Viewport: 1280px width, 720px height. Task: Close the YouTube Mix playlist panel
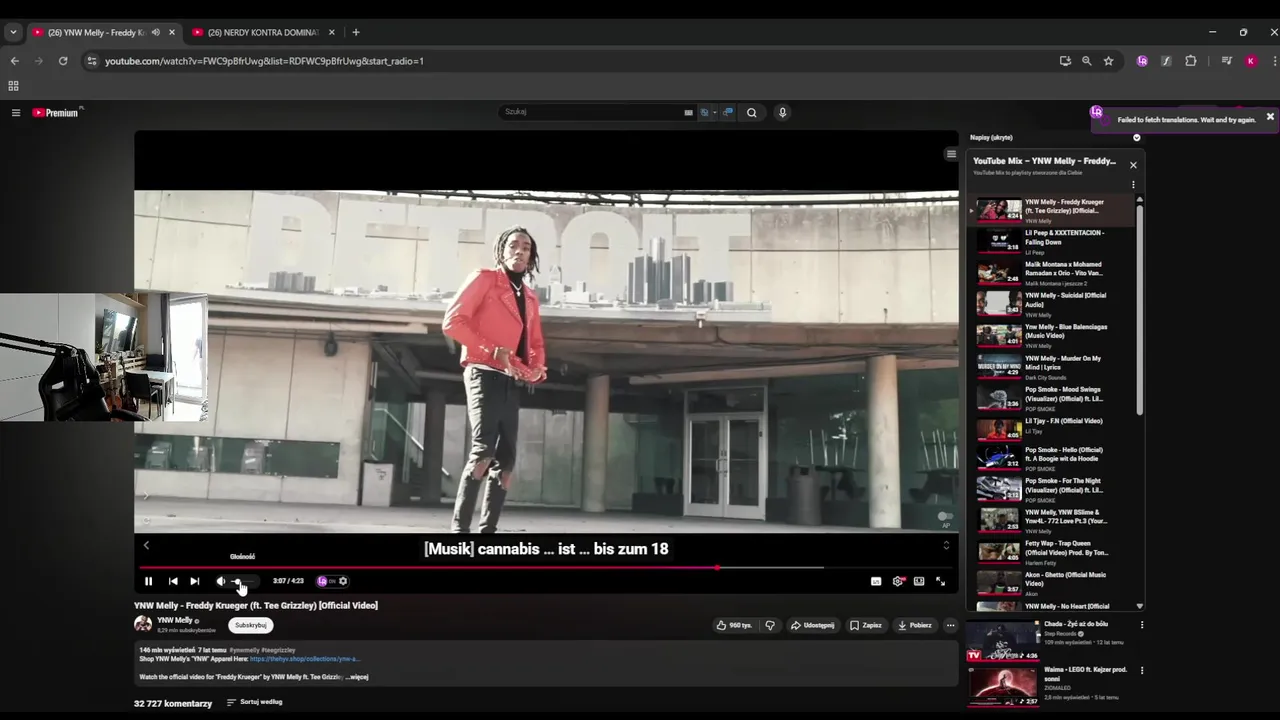pos(1133,165)
